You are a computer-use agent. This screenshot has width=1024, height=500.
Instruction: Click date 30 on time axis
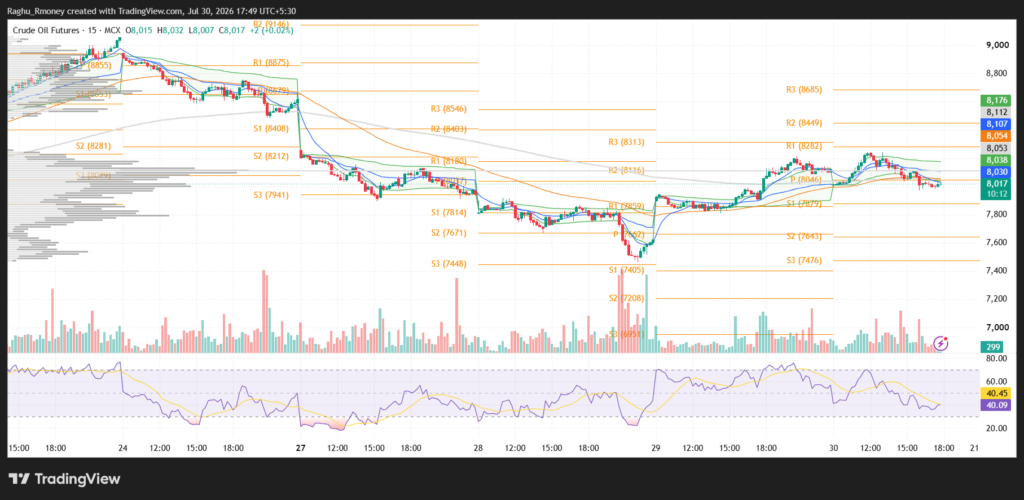point(833,448)
